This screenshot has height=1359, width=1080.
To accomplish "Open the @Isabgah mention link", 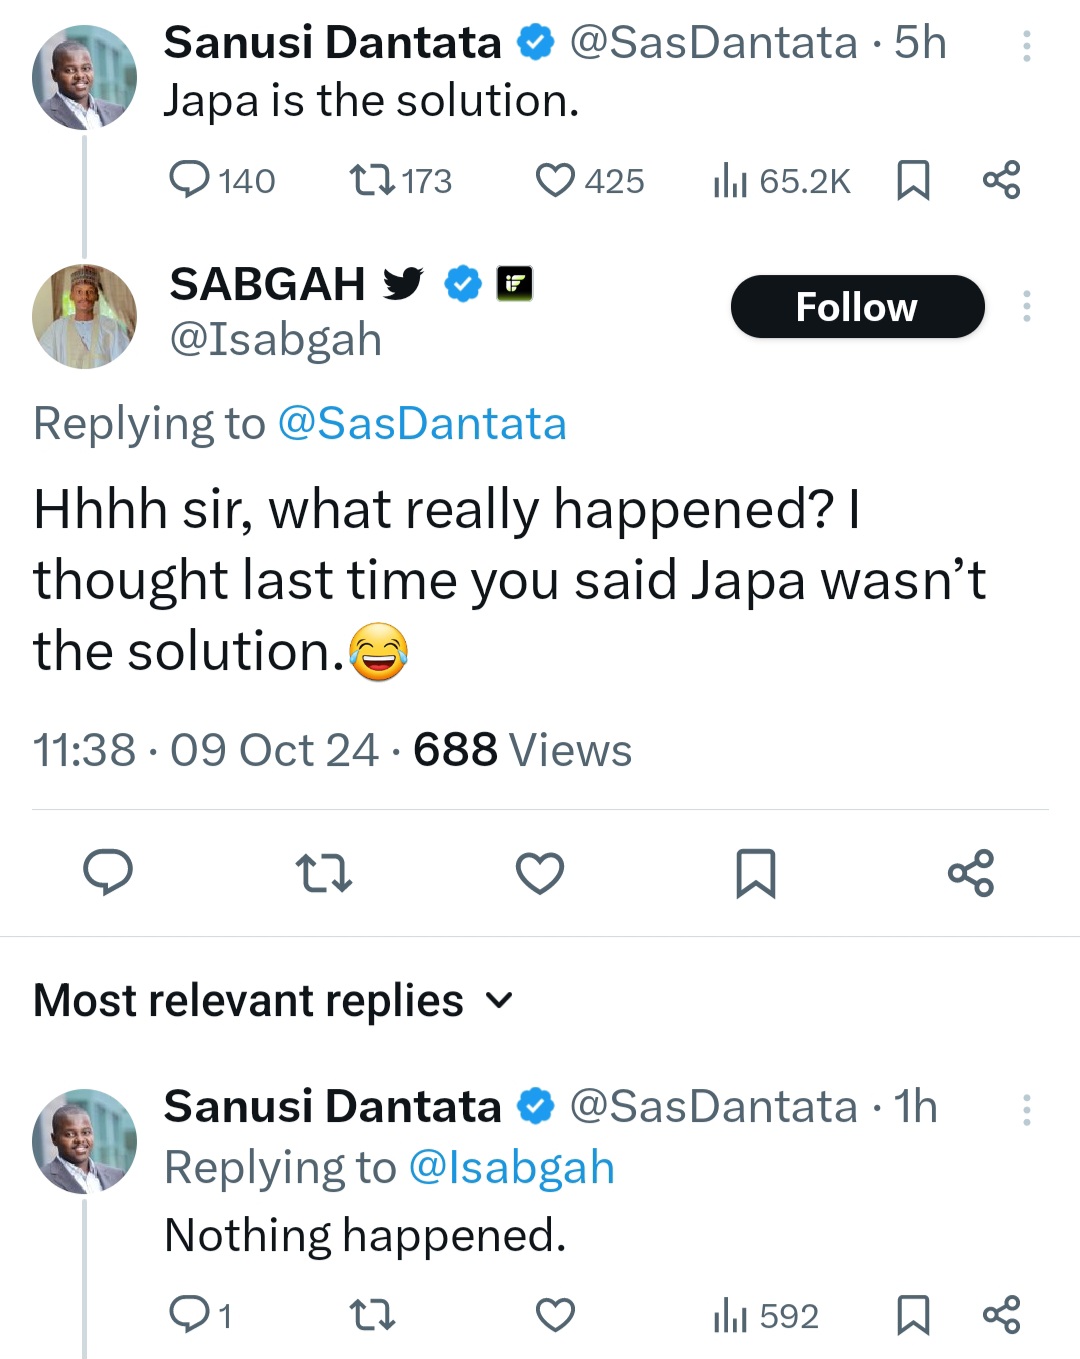I will pyautogui.click(x=511, y=1168).
